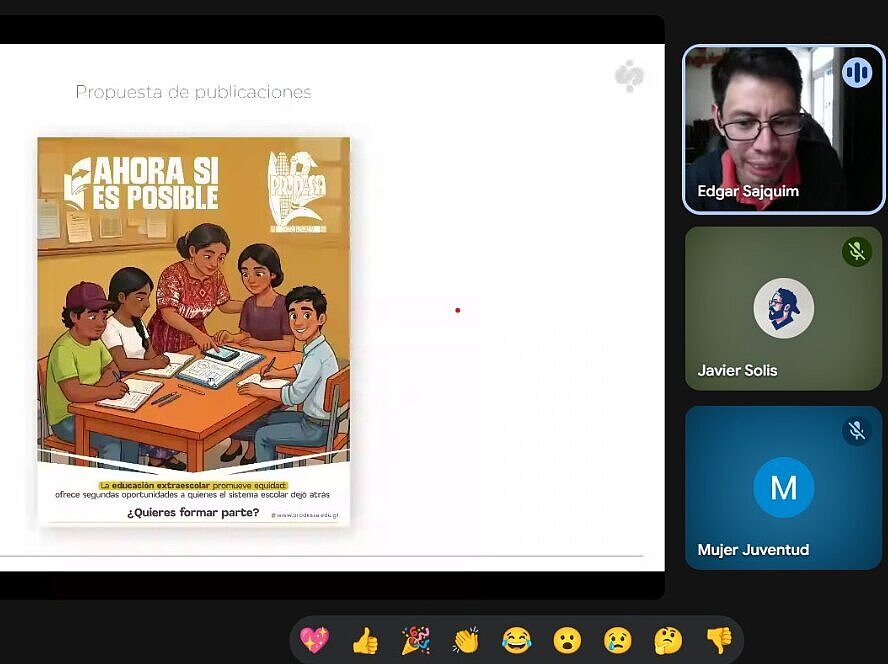This screenshot has width=888, height=664.
Task: Send the clapping hands reaction
Action: point(466,640)
